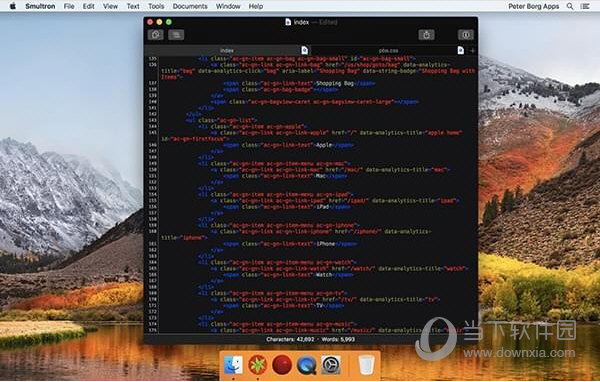This screenshot has height=382, width=600.
Task: Open the Help menu
Action: (256, 6)
